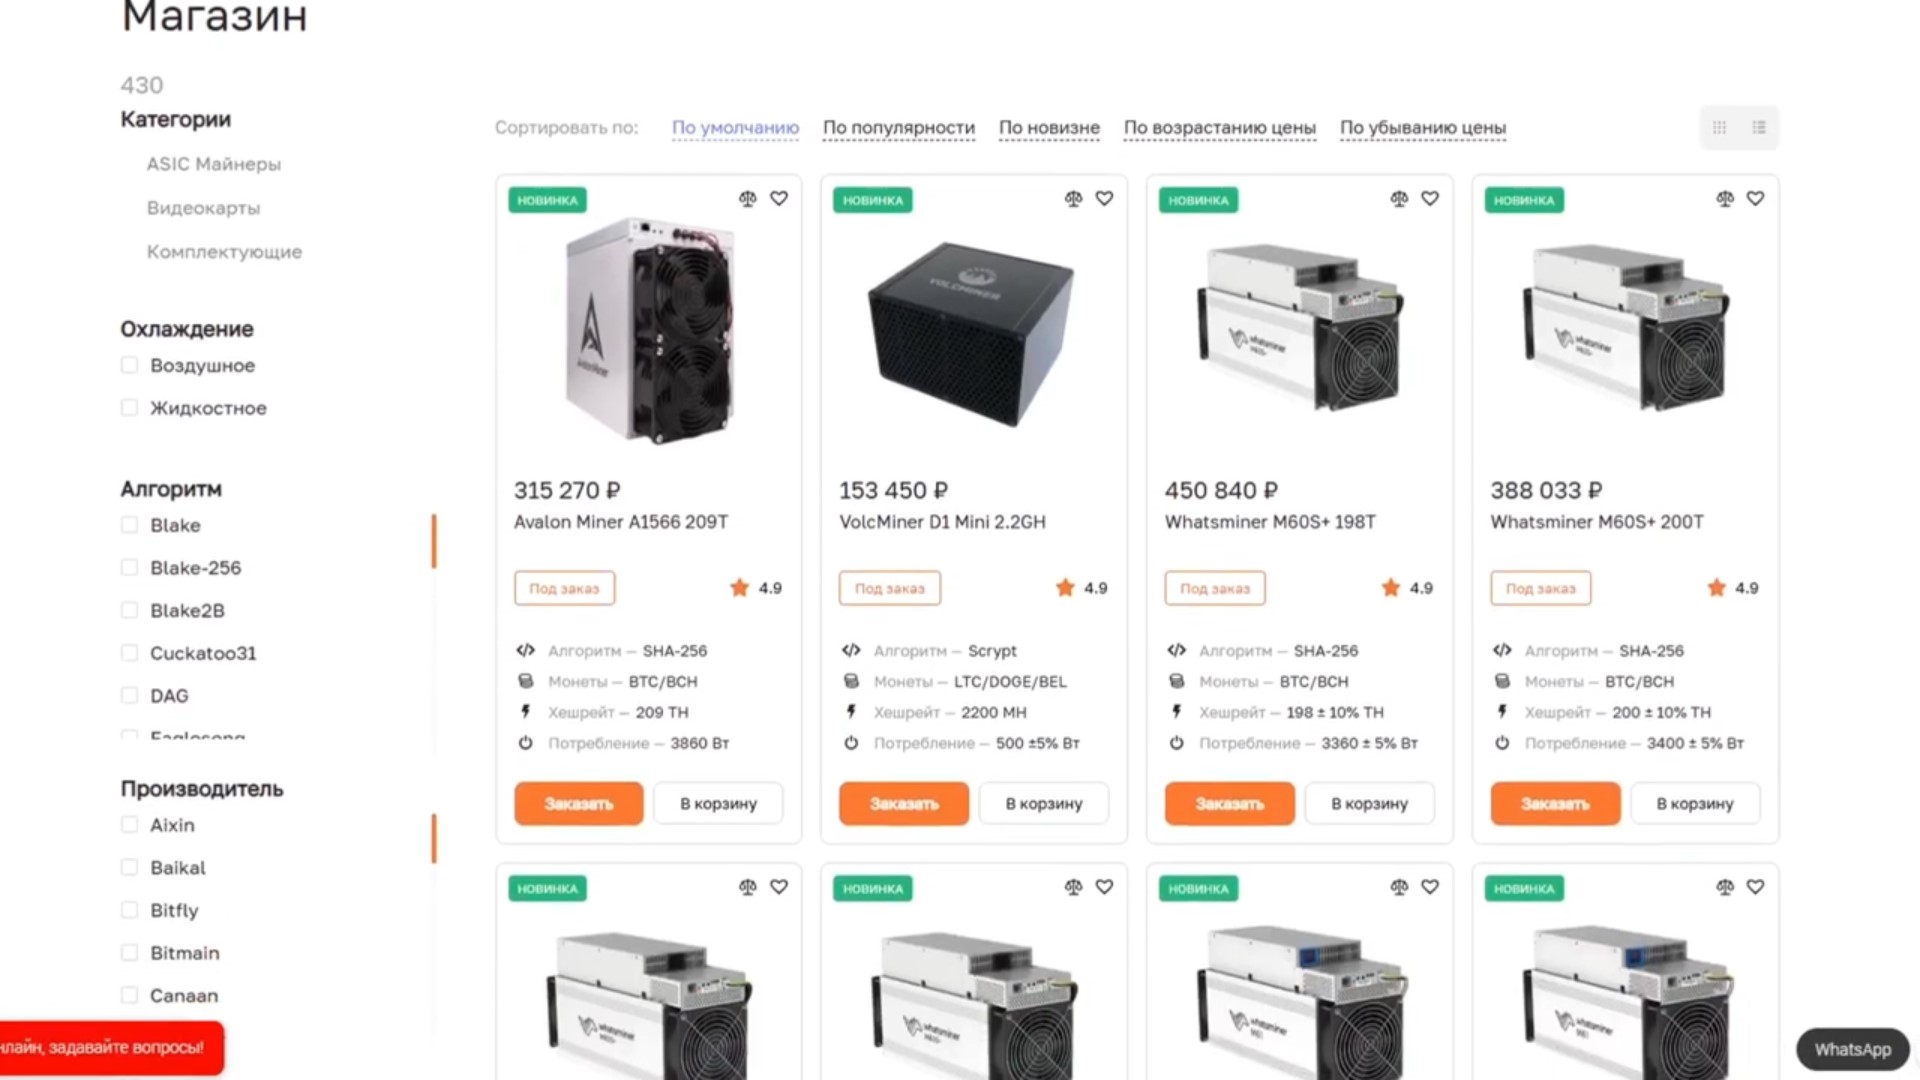Tick the Bitmain manufacturer checkbox

pyautogui.click(x=129, y=952)
